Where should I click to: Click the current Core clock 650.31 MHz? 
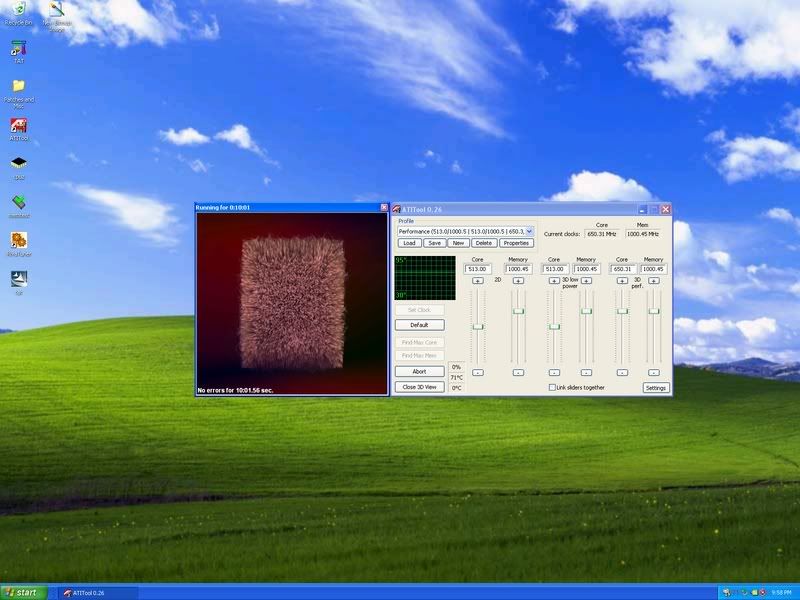coord(602,234)
